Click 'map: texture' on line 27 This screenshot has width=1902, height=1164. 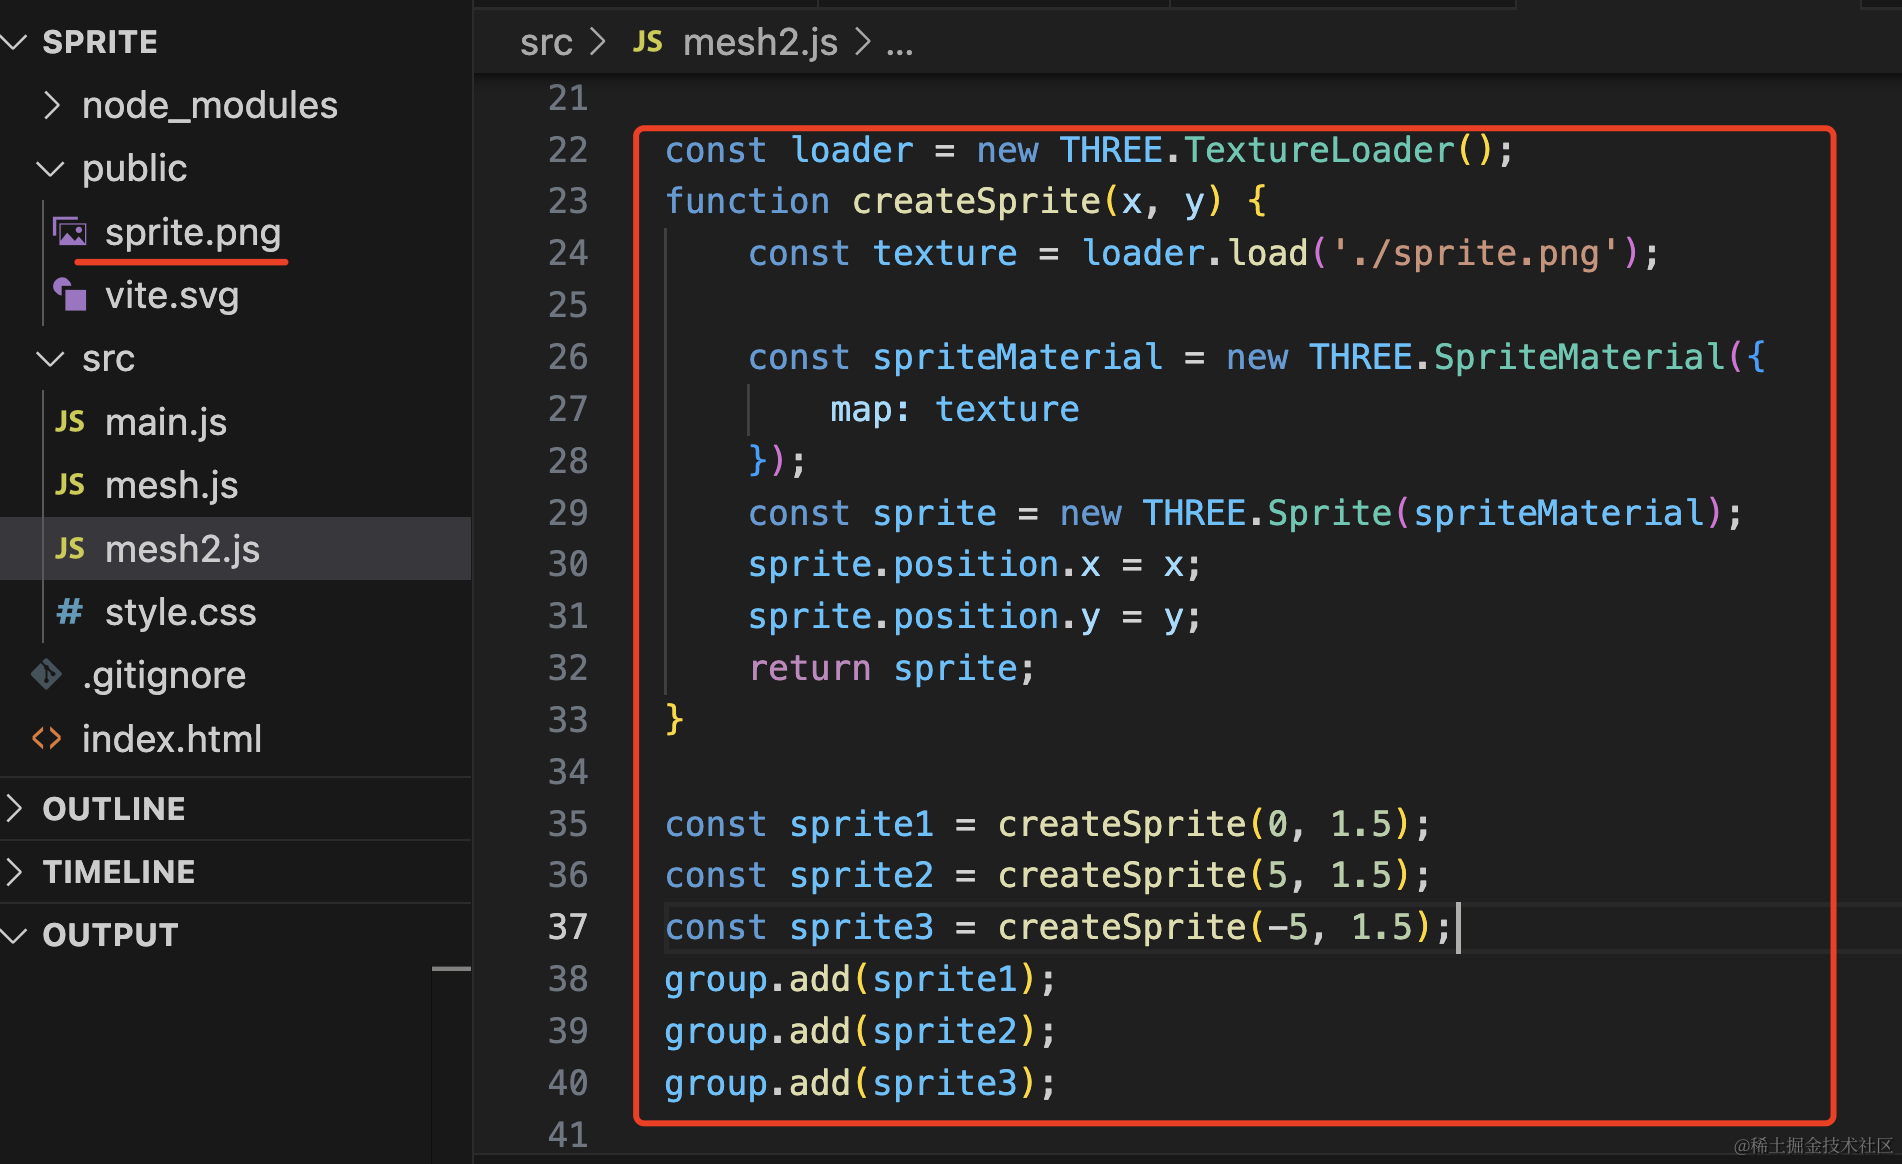pos(955,409)
